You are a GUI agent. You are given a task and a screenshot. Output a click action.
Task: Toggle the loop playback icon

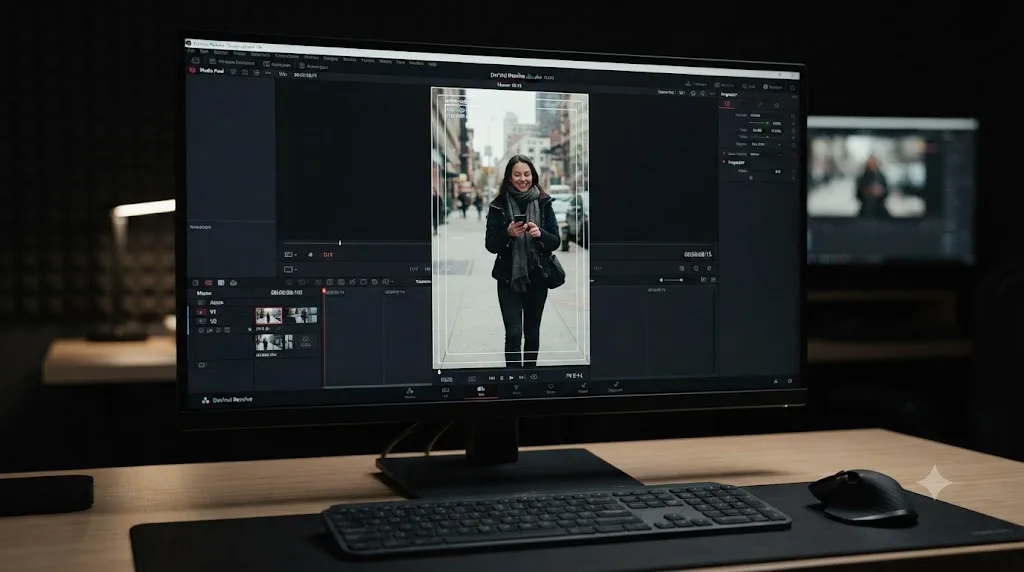coord(534,377)
